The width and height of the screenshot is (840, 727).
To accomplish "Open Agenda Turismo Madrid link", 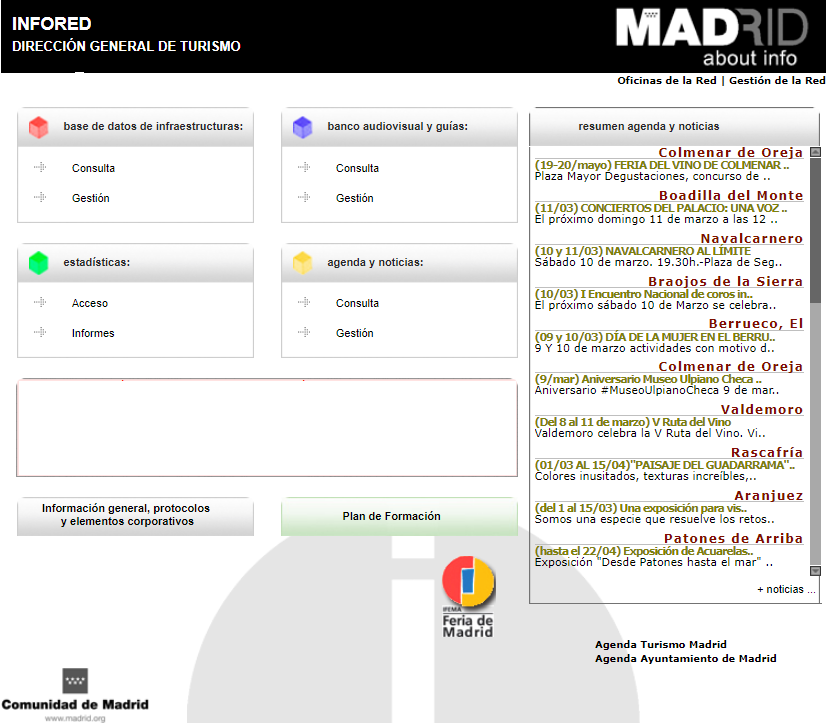I will coord(661,644).
